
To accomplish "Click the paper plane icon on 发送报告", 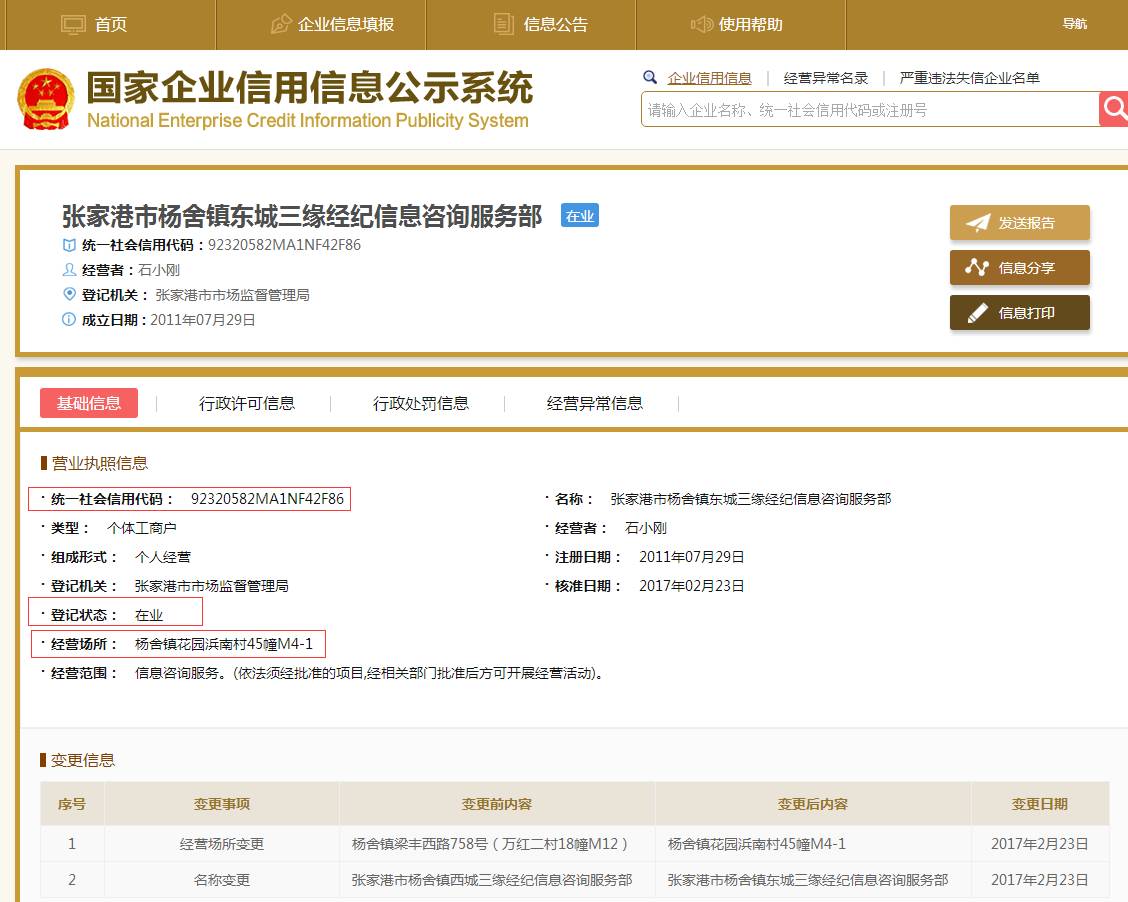I will [977, 223].
